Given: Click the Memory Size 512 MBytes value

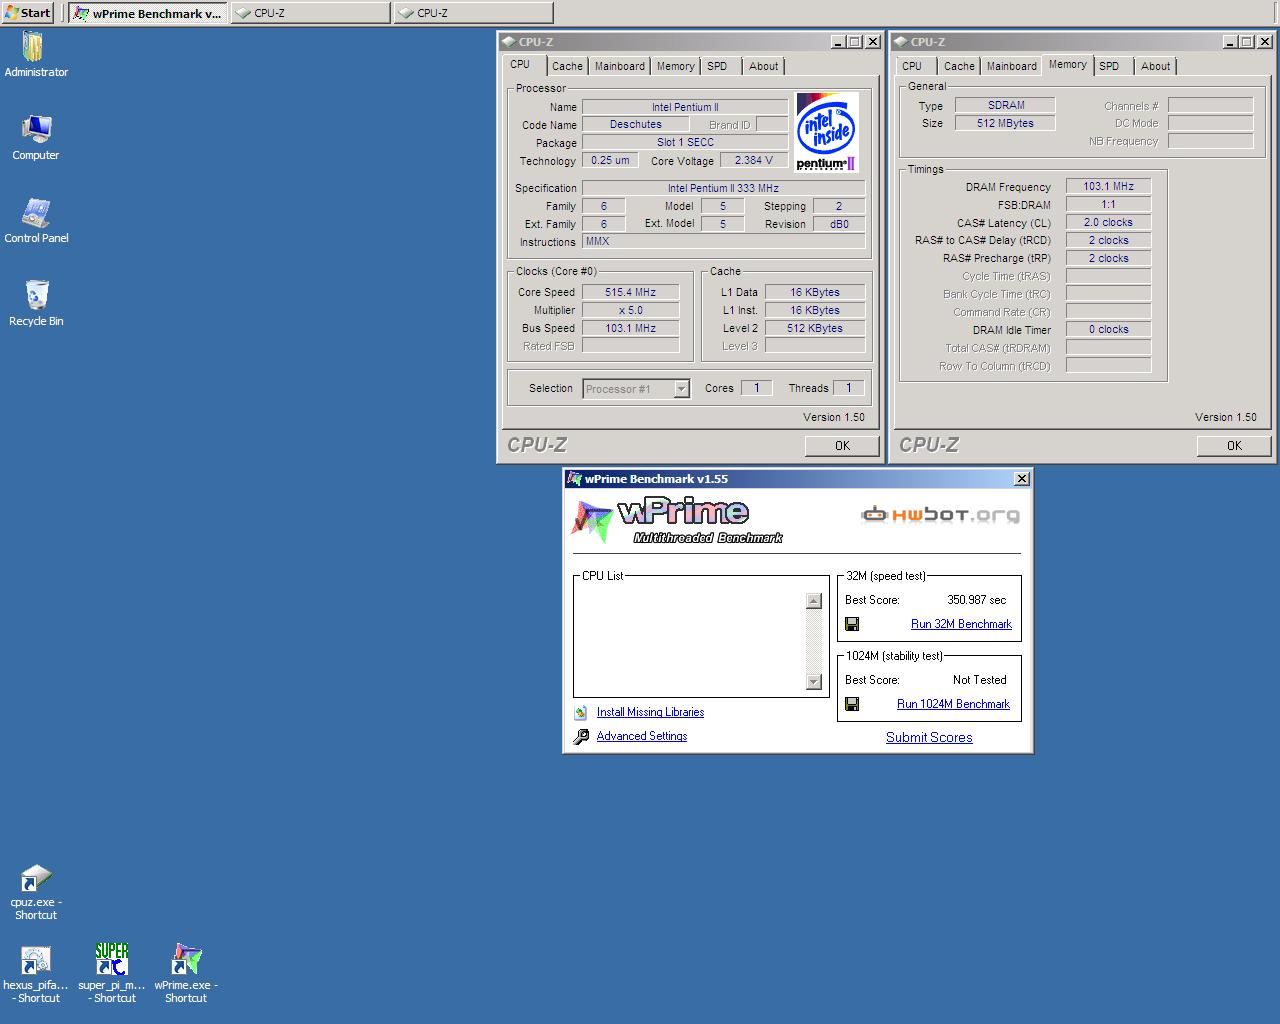Looking at the screenshot, I should 1005,123.
